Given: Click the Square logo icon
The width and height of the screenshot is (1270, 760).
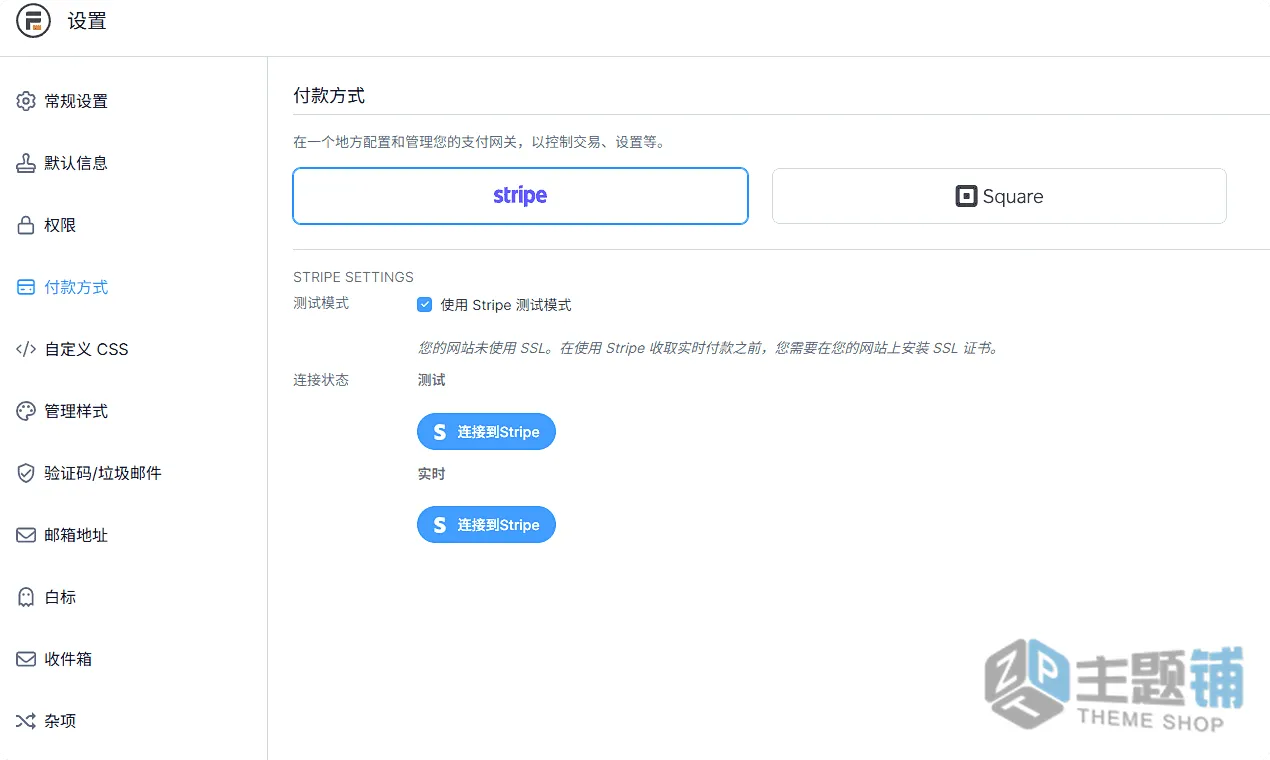Looking at the screenshot, I should [x=966, y=196].
